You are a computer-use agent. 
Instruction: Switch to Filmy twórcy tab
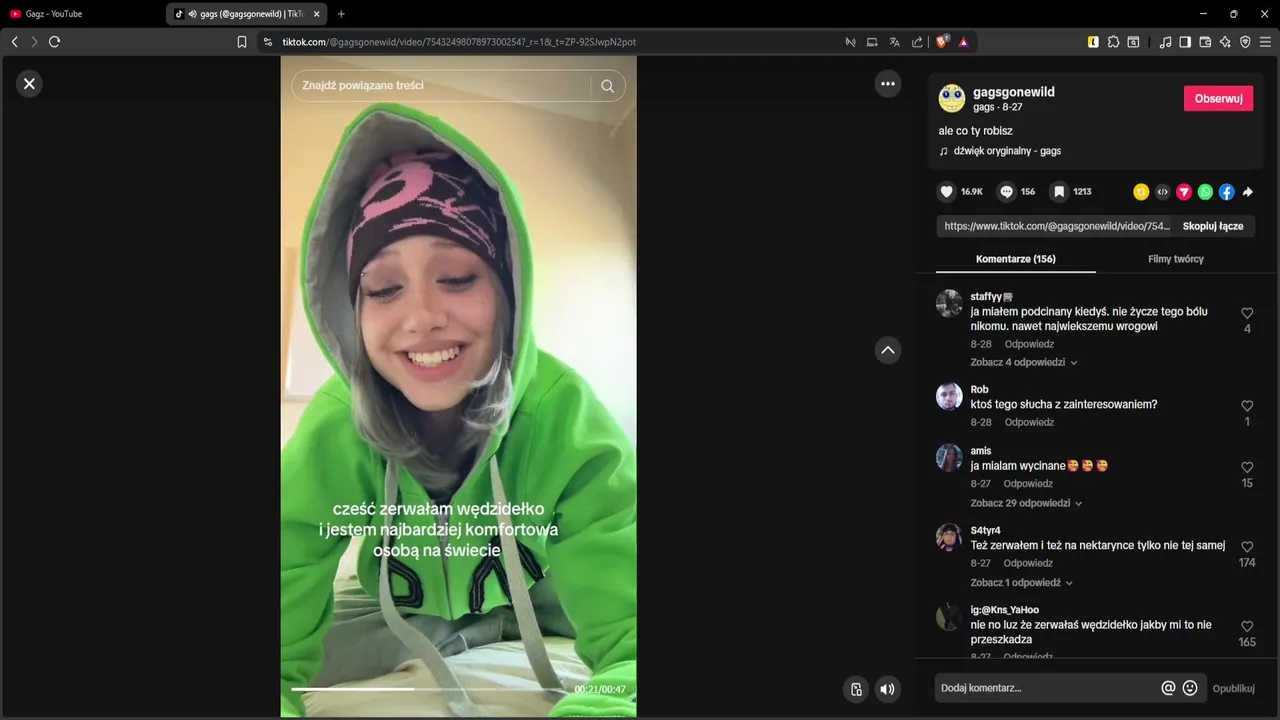[1176, 259]
